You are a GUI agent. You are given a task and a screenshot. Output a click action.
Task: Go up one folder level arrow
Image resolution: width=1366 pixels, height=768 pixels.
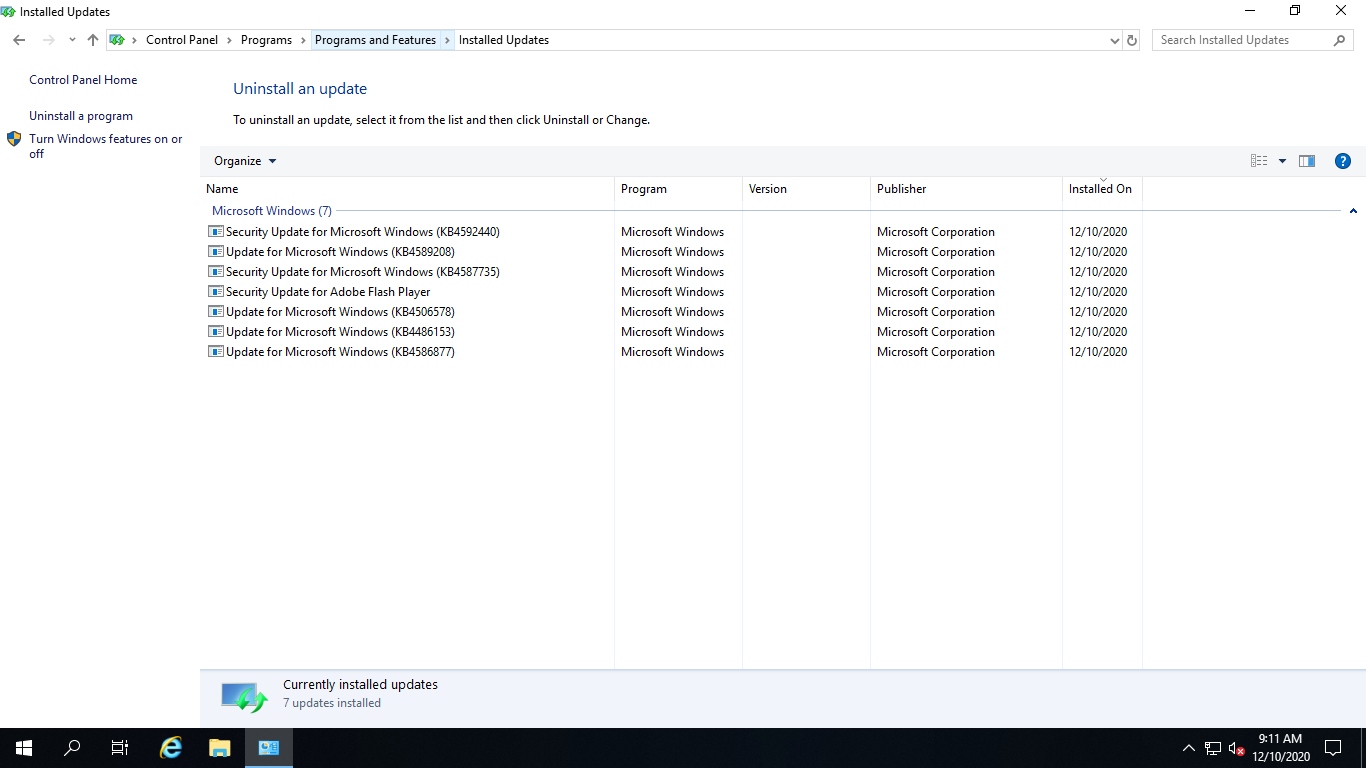(x=93, y=40)
